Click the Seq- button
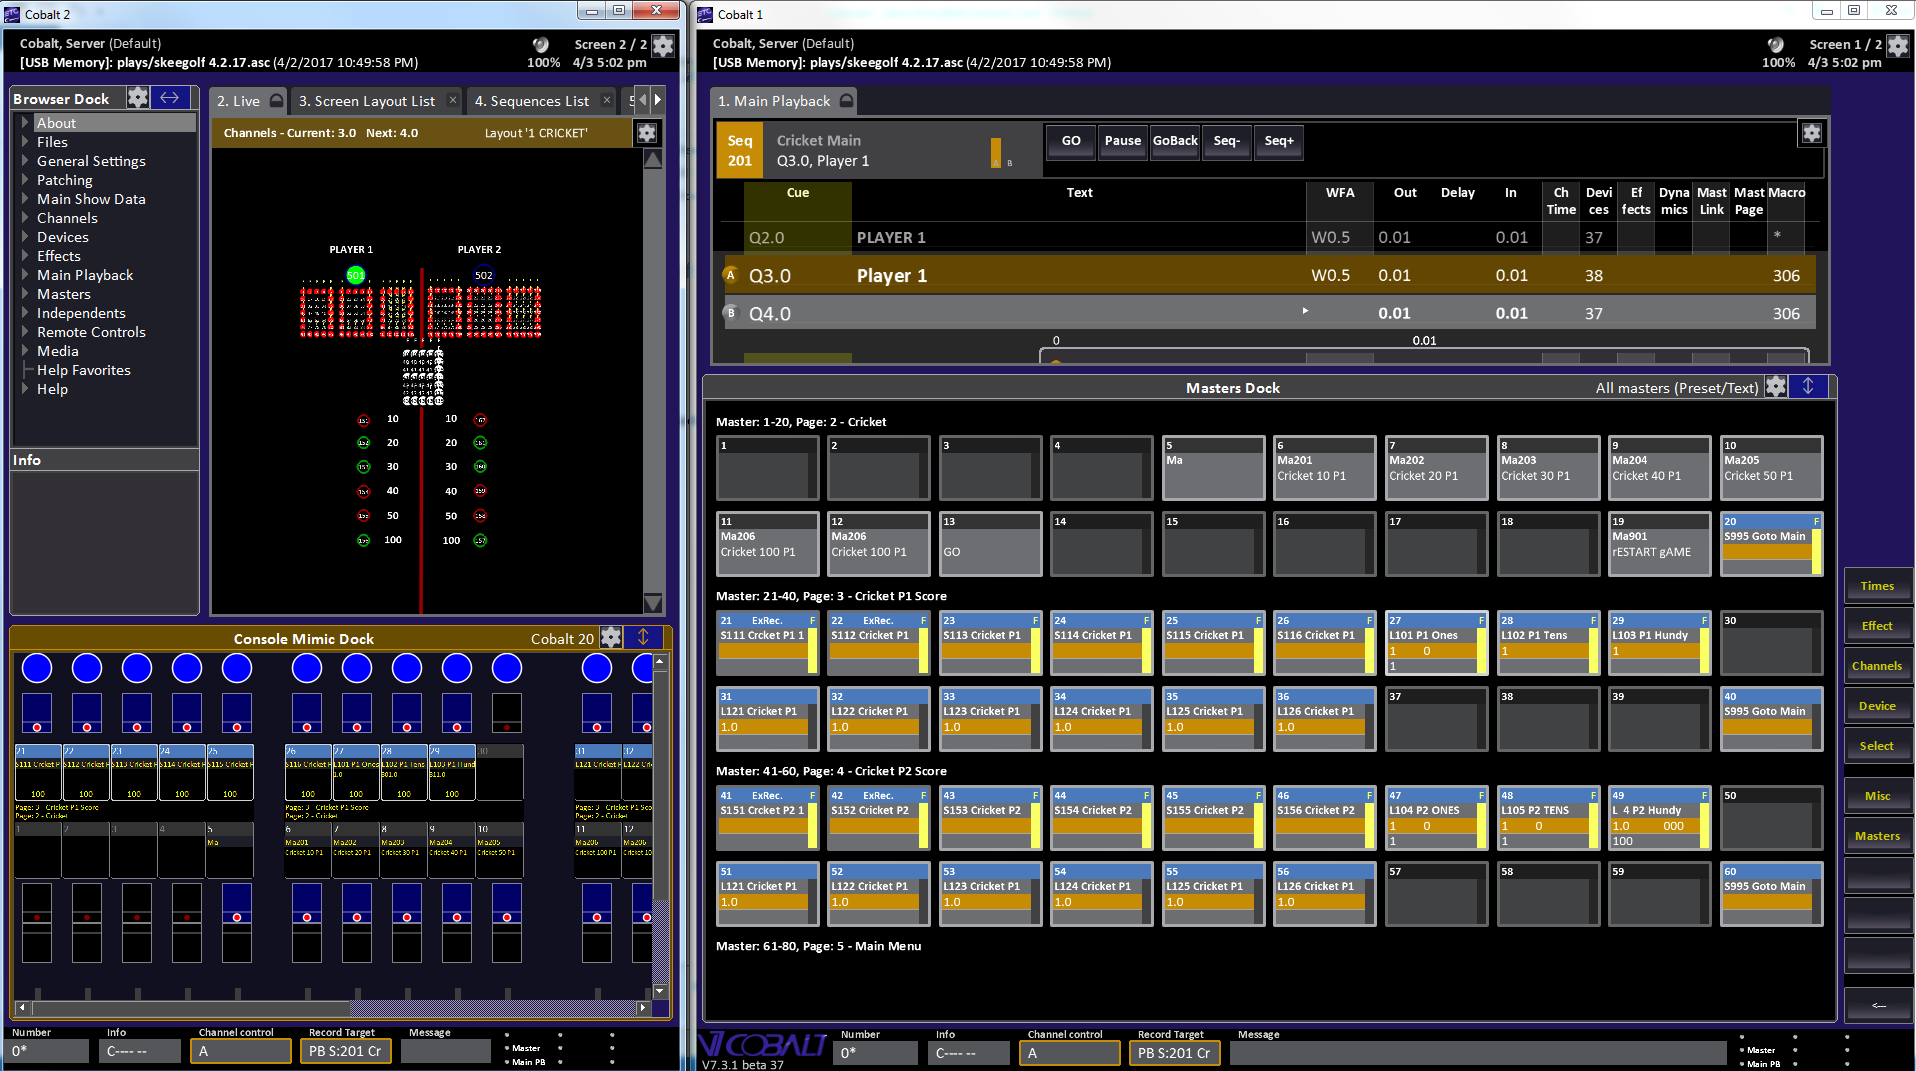The image size is (1916, 1071). (x=1227, y=141)
